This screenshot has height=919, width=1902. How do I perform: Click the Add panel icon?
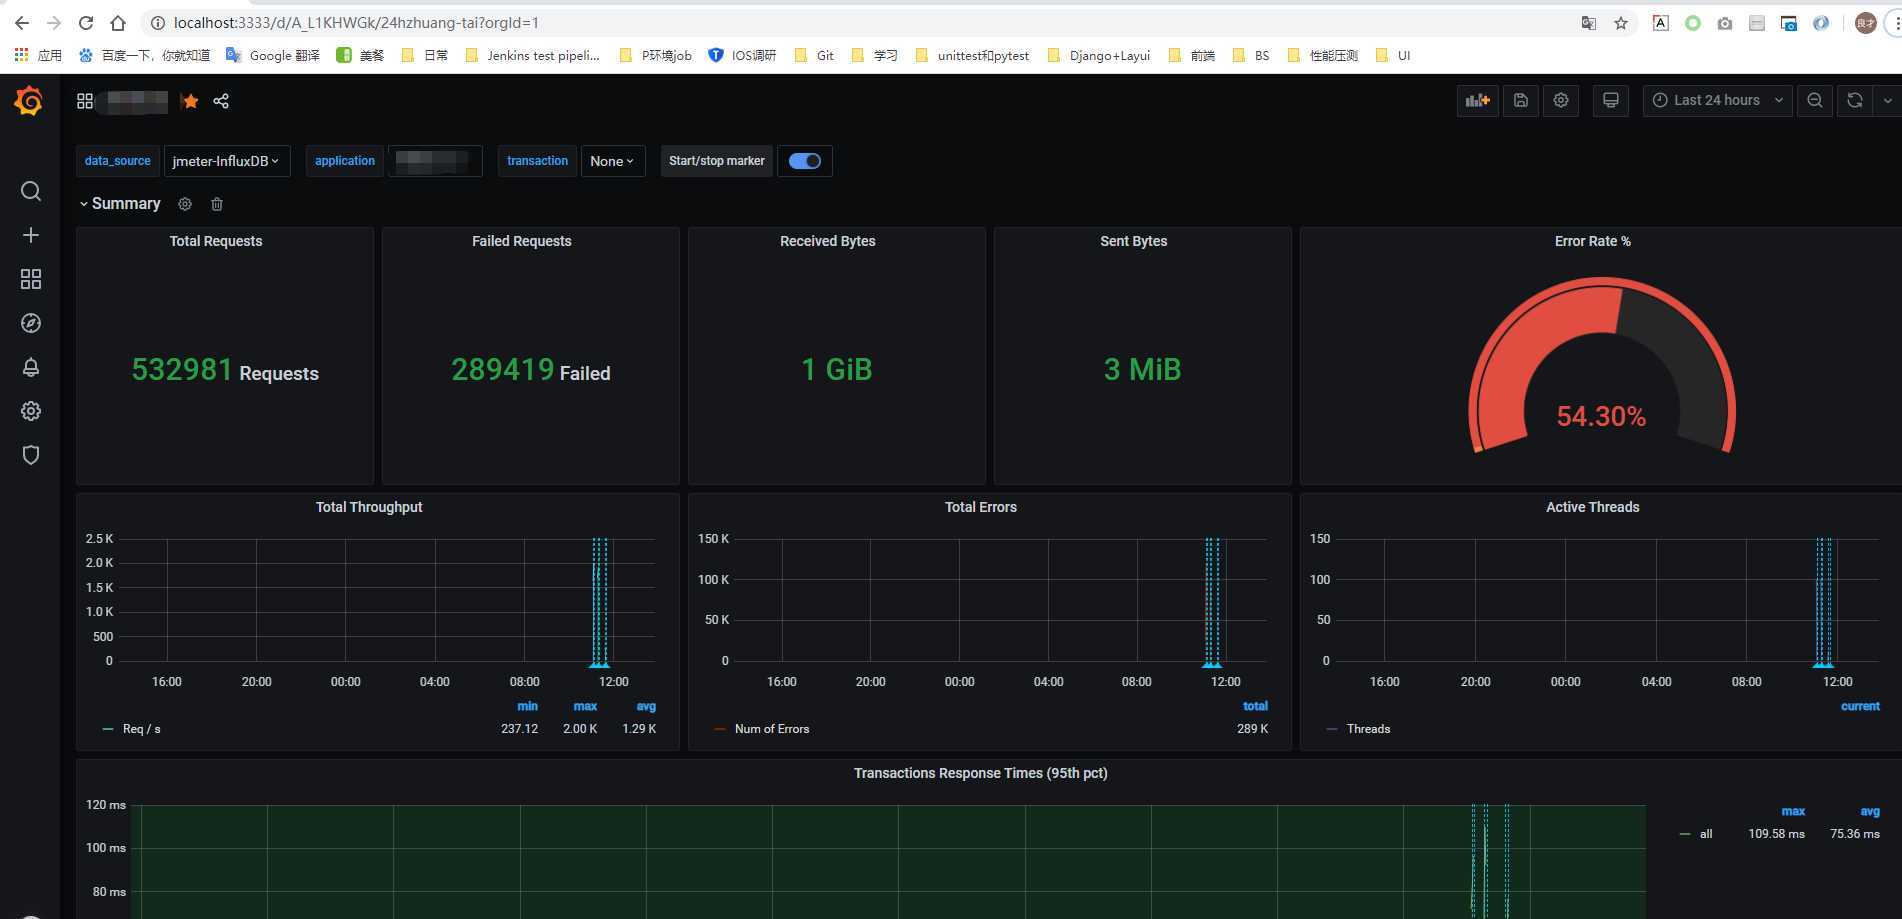pyautogui.click(x=1477, y=100)
